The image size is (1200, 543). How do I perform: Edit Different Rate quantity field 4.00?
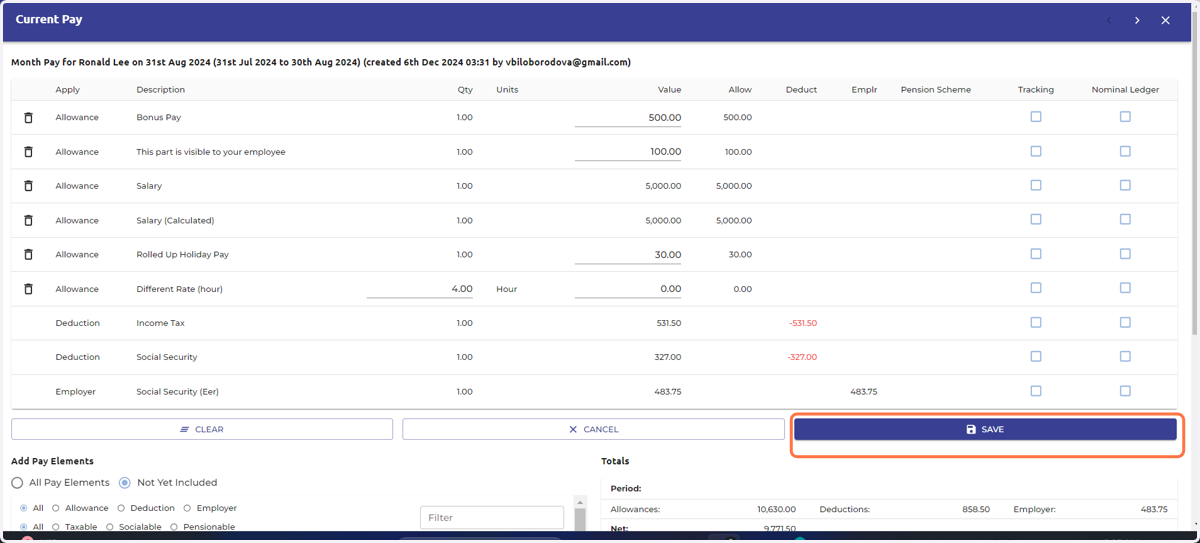tap(420, 289)
